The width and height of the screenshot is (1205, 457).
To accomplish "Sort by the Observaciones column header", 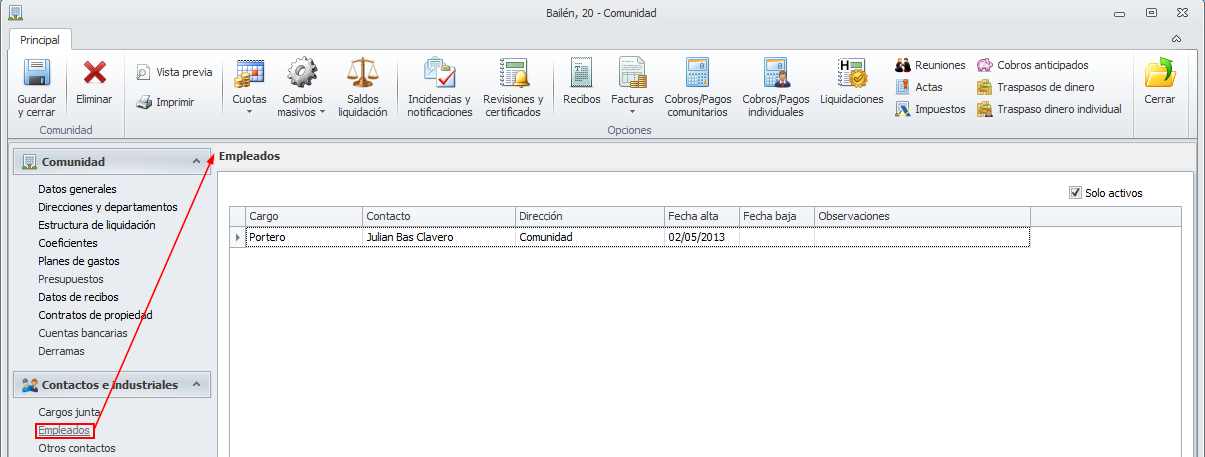I will click(x=922, y=216).
